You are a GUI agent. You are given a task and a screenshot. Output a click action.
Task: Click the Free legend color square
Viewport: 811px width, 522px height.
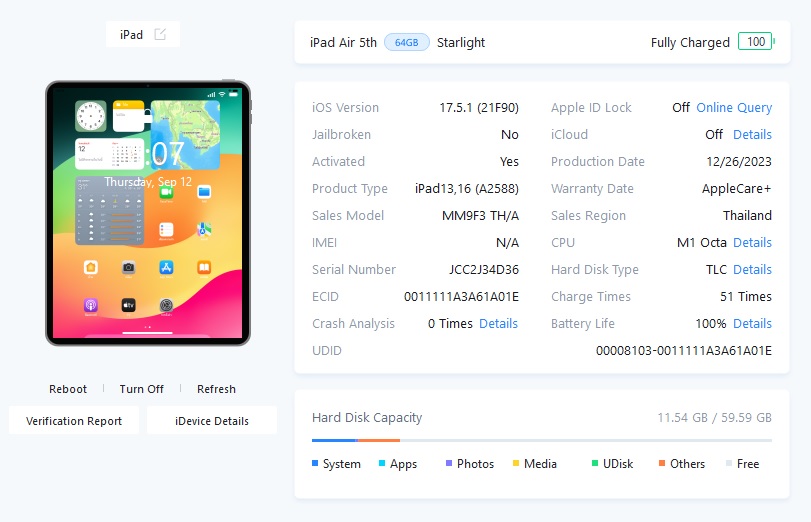[x=729, y=463]
